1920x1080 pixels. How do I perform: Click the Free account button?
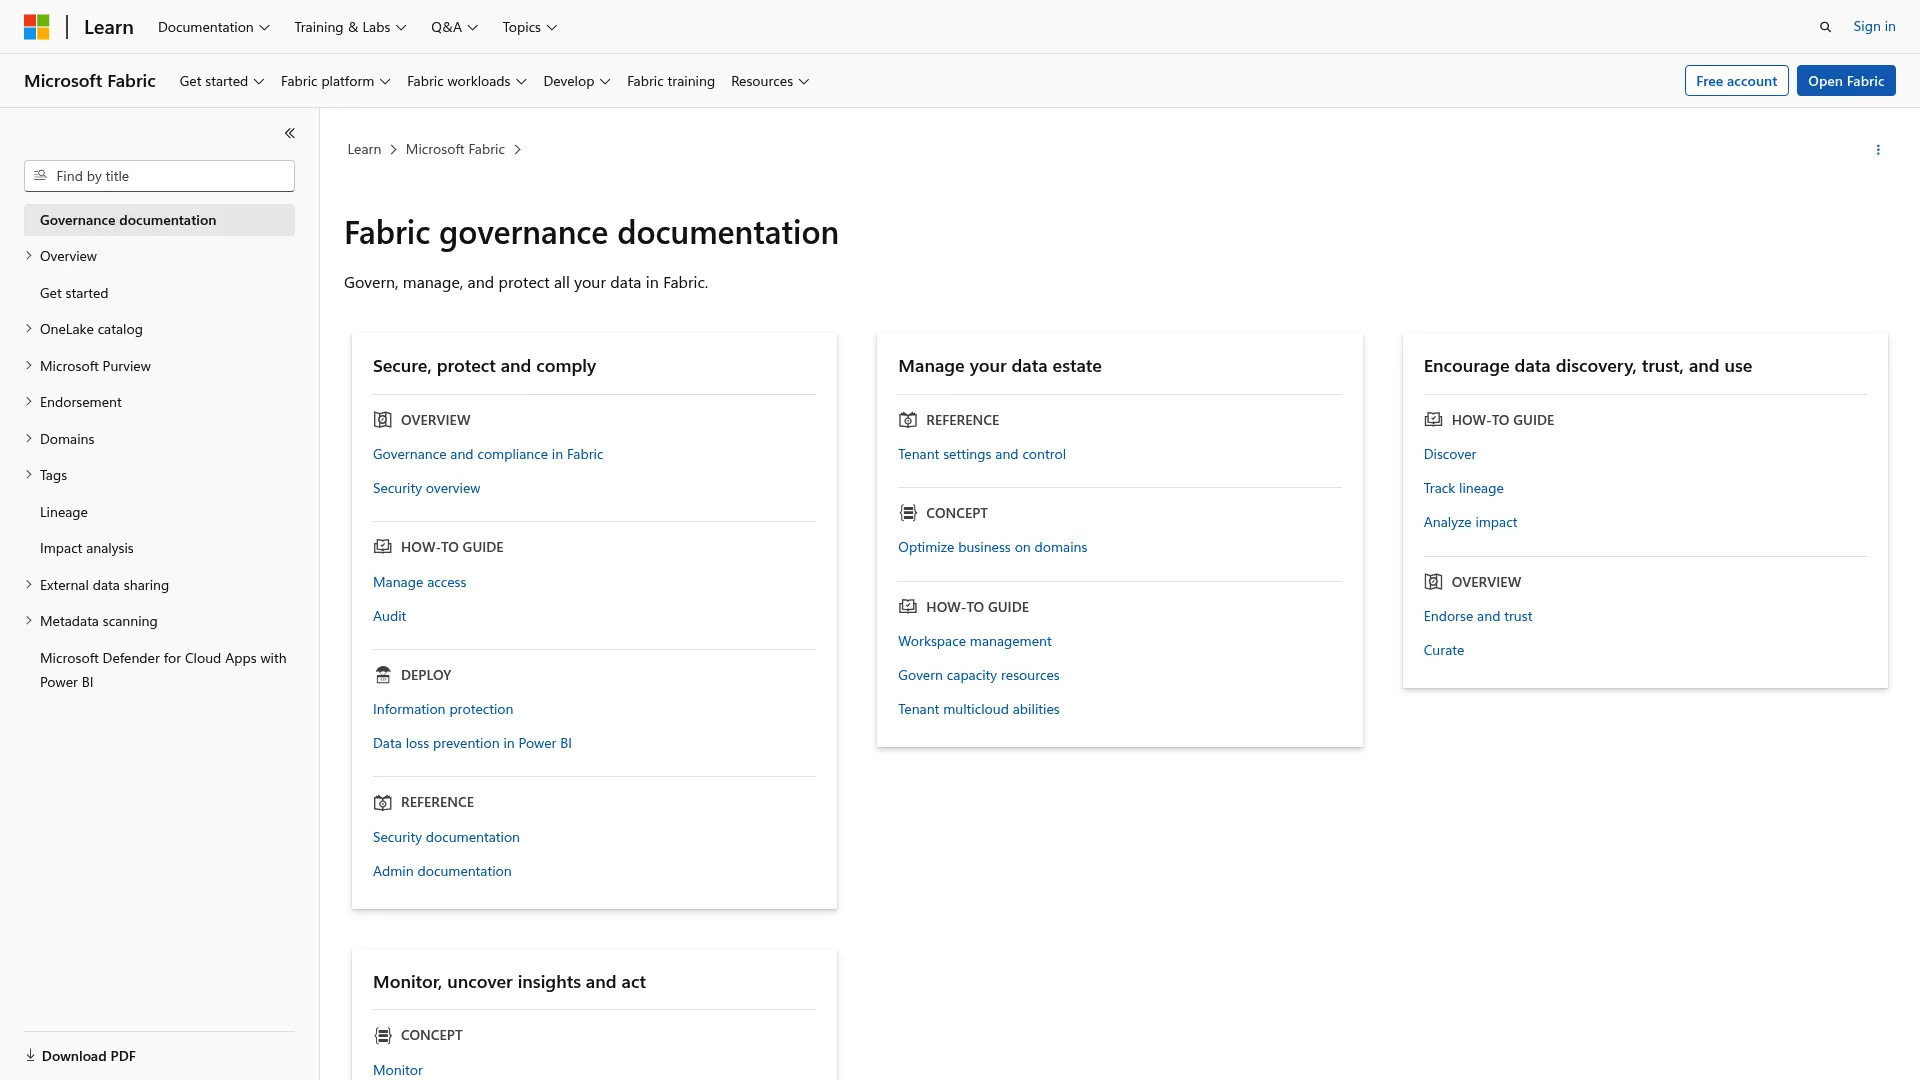pos(1736,81)
